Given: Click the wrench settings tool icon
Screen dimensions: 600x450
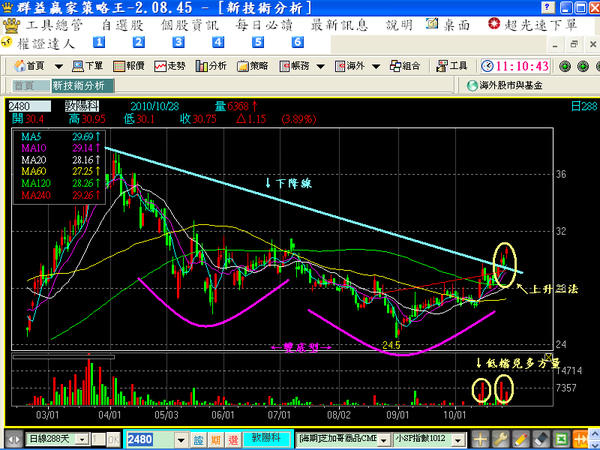Looking at the screenshot, I should point(501,439).
